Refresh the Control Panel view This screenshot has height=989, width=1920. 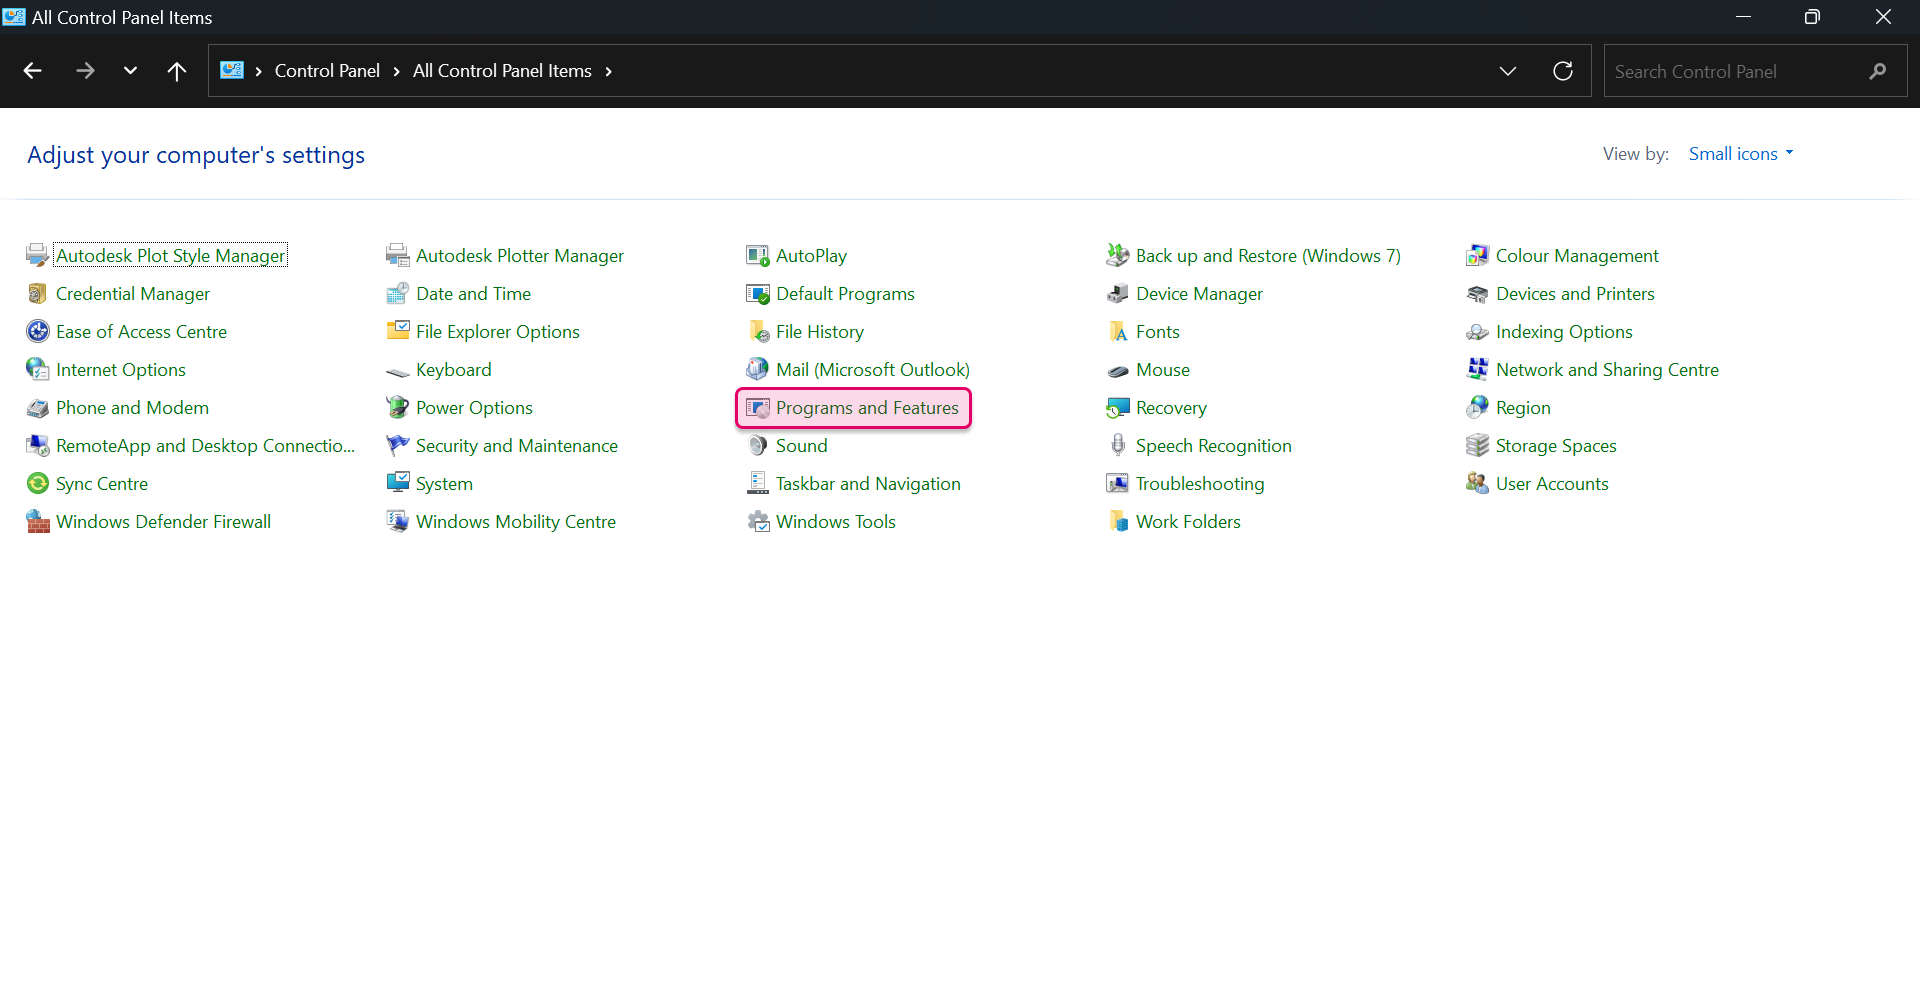point(1563,71)
